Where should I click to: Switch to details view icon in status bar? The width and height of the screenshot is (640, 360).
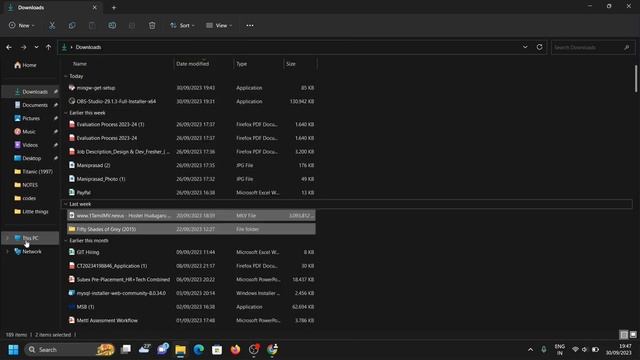point(624,335)
